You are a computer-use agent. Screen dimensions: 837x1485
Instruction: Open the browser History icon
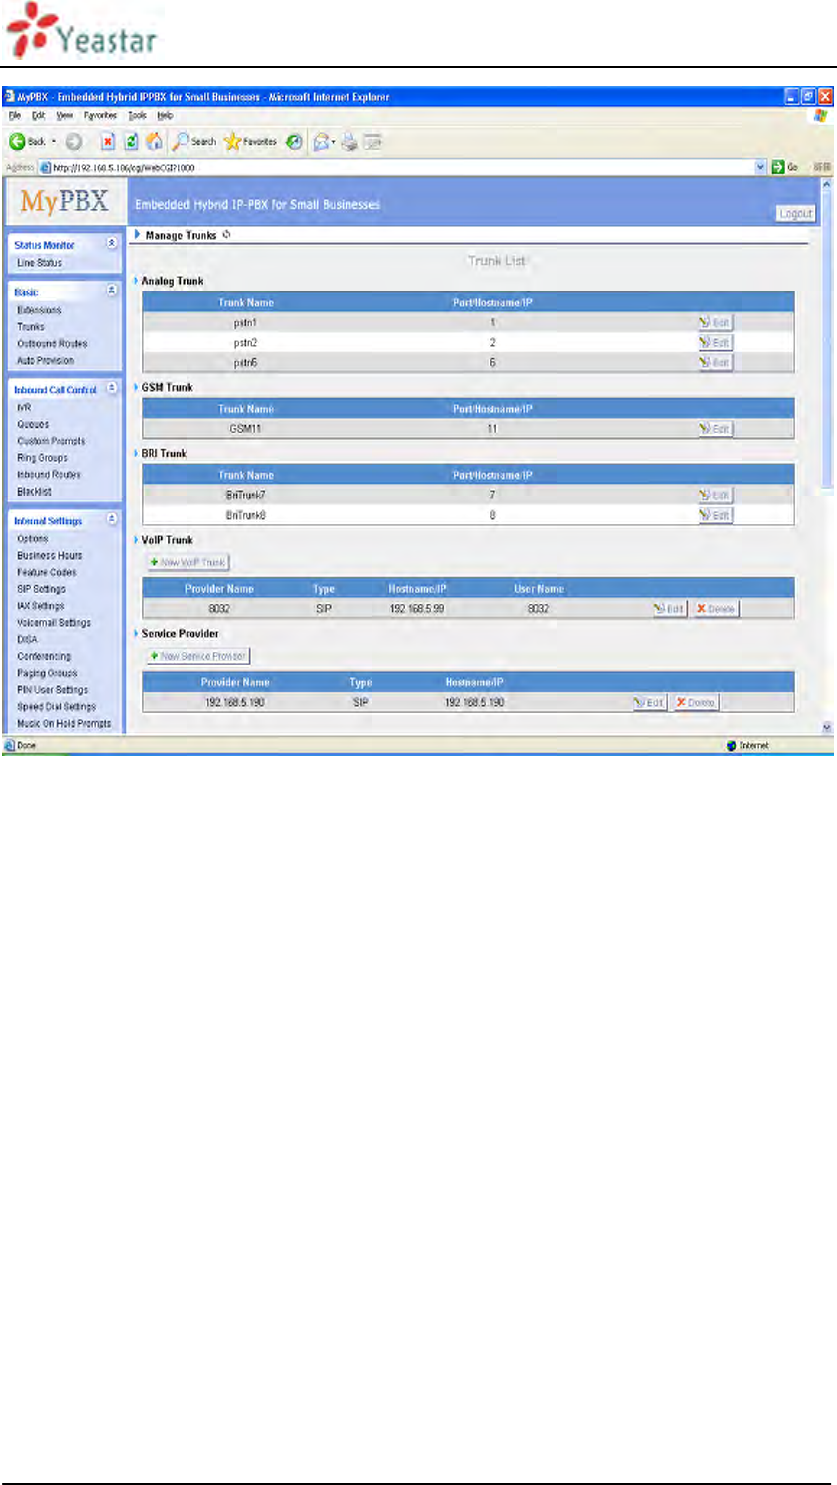pos(295,141)
